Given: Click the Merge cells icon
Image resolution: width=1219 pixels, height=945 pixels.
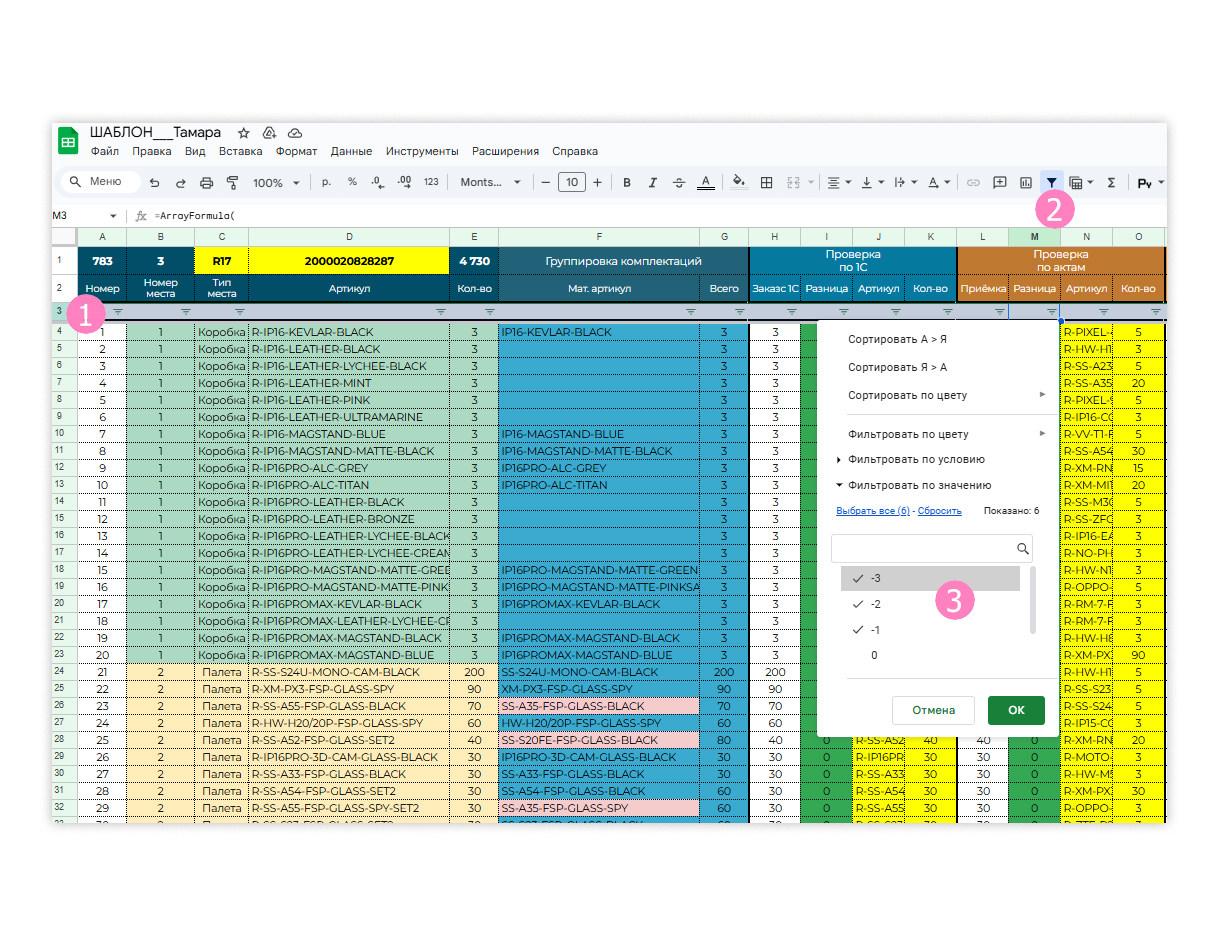Looking at the screenshot, I should (x=792, y=183).
